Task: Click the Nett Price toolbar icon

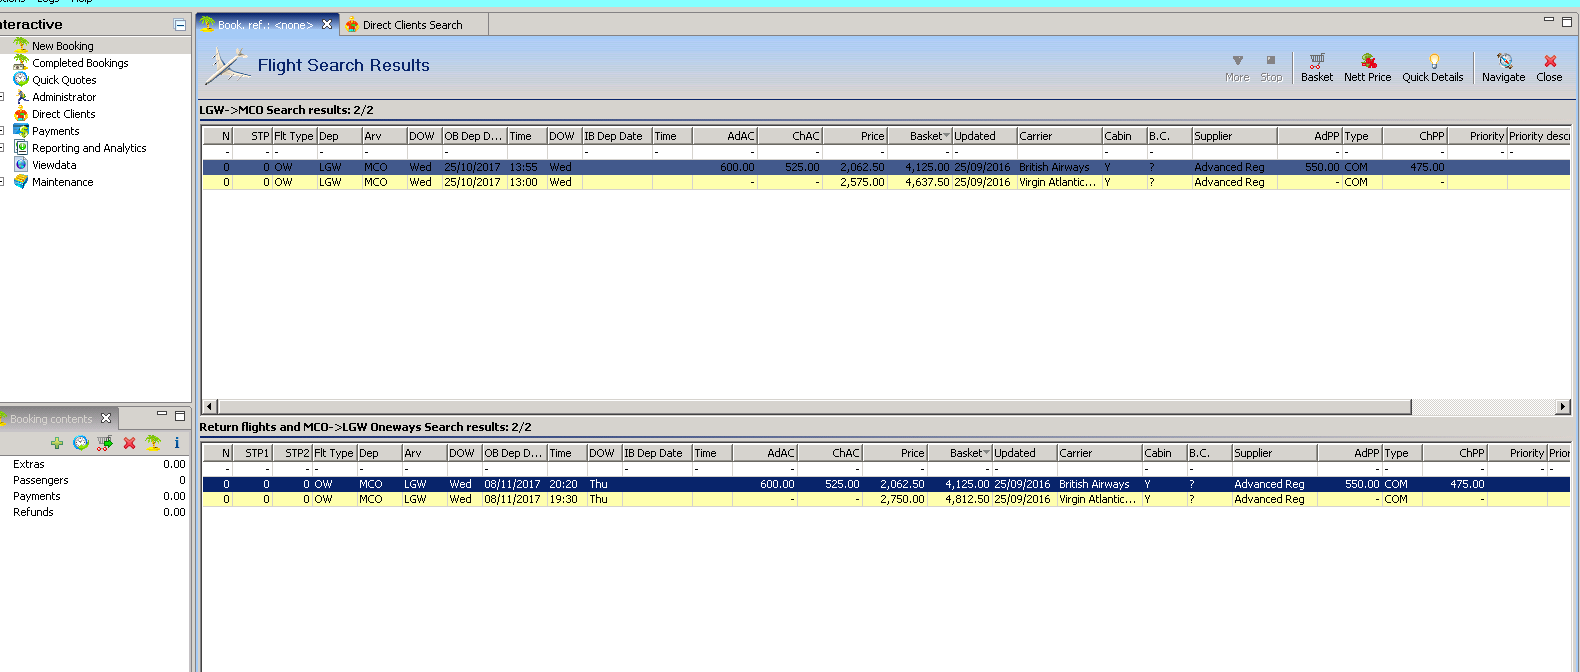Action: [x=1367, y=67]
